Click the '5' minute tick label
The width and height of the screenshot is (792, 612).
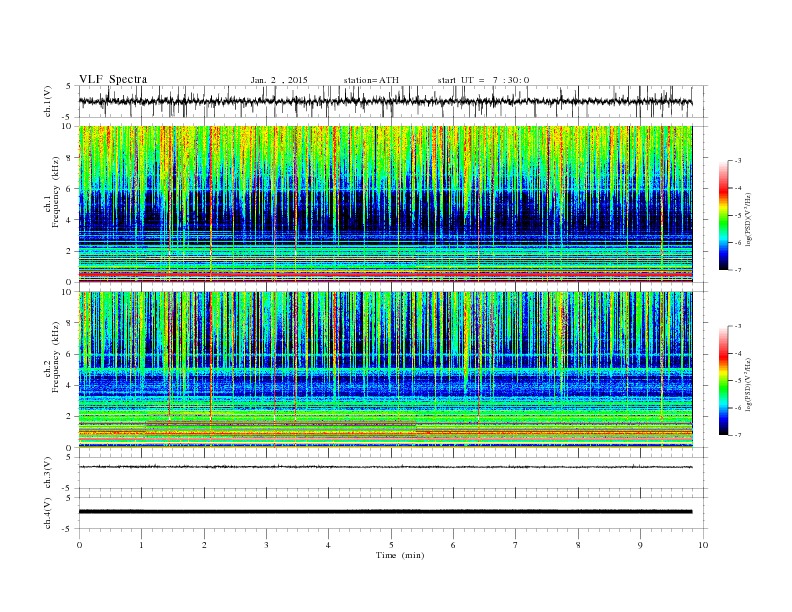click(391, 545)
